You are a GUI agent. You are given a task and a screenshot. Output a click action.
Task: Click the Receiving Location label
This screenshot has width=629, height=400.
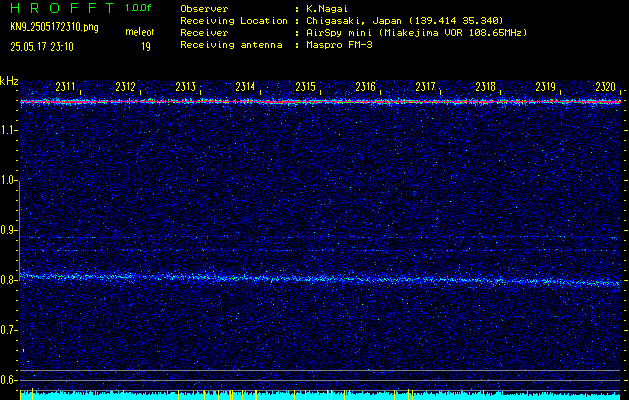pos(234,20)
